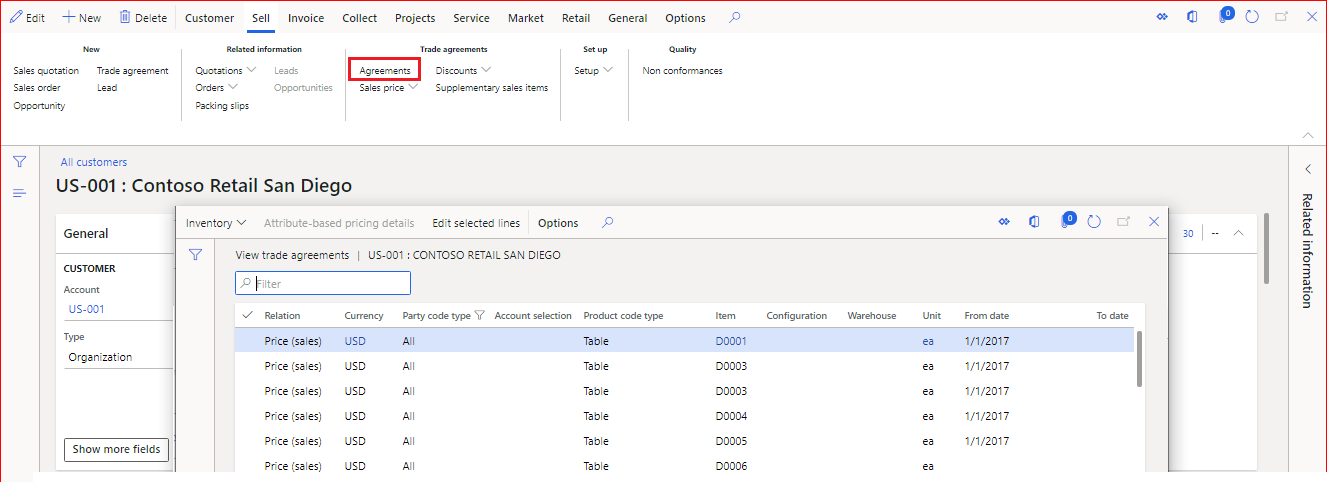Open the filter funnel in the trade agreements dialog

tap(196, 255)
